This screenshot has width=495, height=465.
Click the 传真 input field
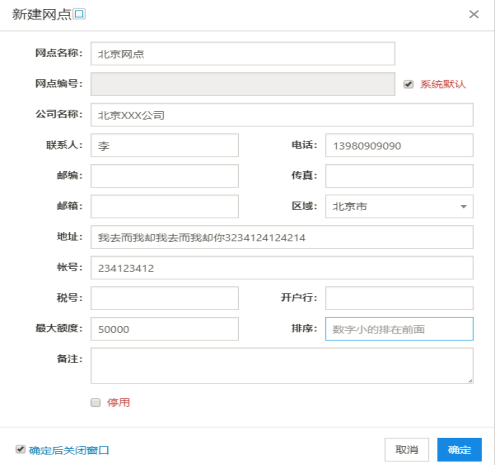tap(399, 176)
